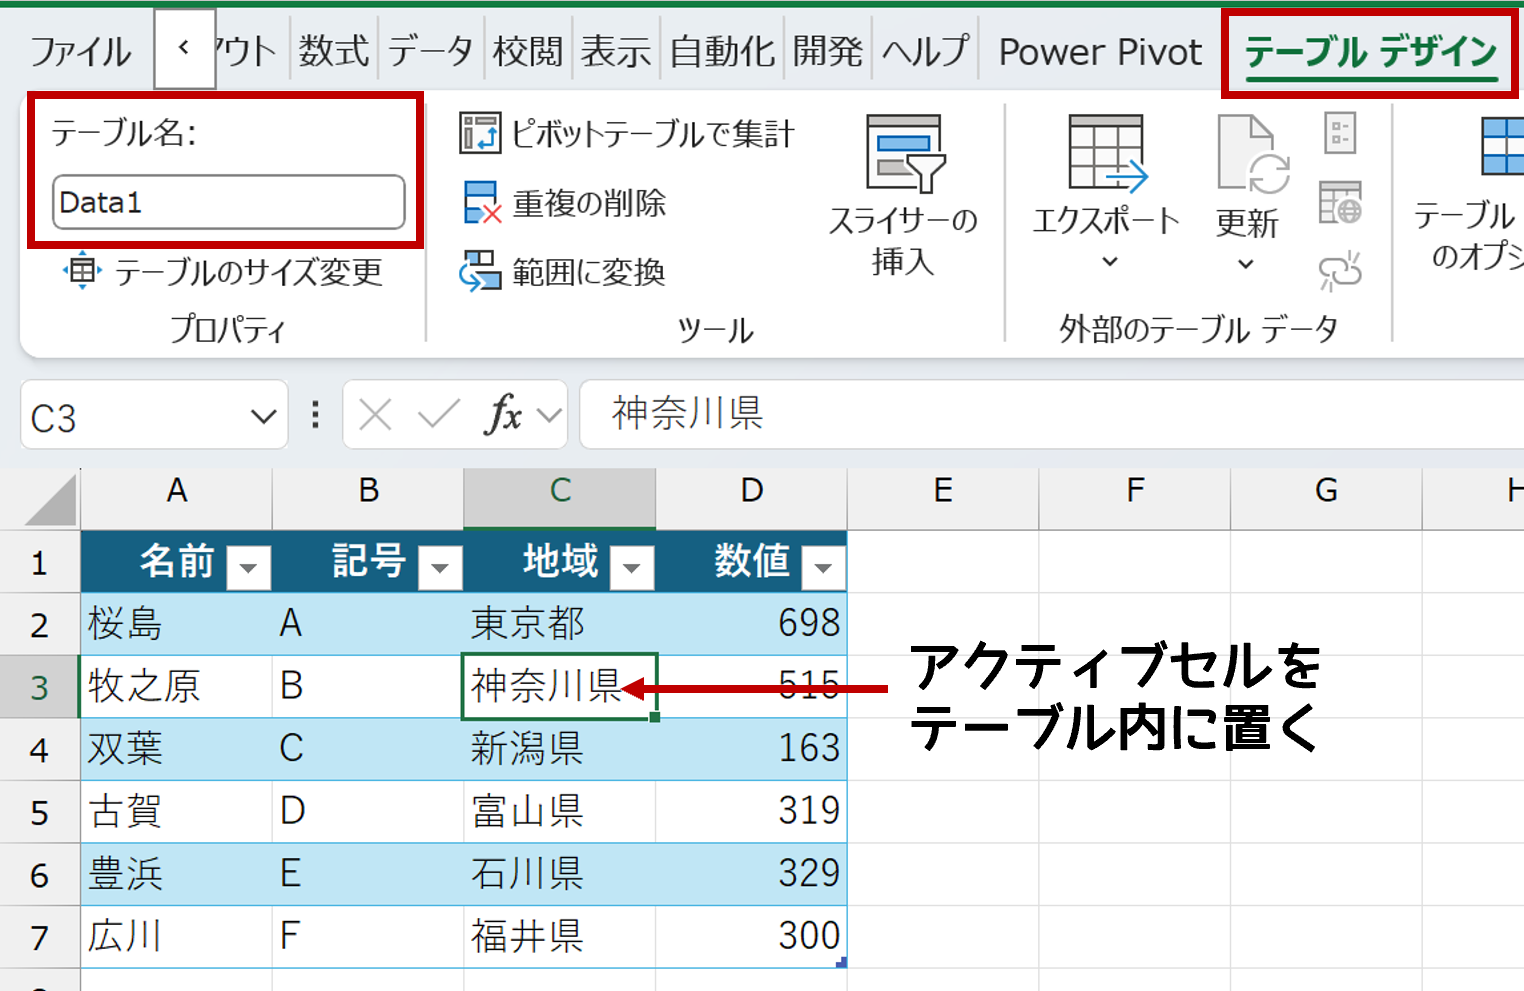Click Summarize with PivotTable icon
Viewport: 1524px width, 991px height.
pyautogui.click(x=480, y=133)
